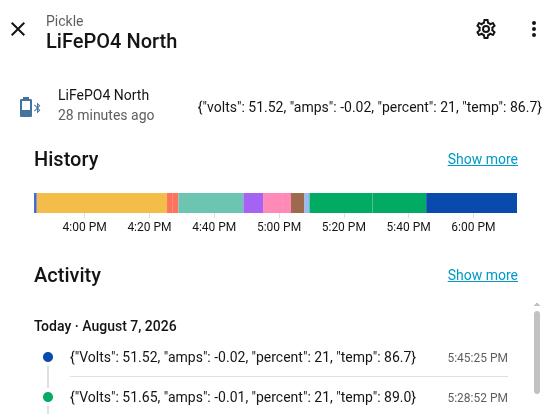Screen dimensions: 554x414
Task: Select the yellow history bar segment
Action: [x=102, y=203]
